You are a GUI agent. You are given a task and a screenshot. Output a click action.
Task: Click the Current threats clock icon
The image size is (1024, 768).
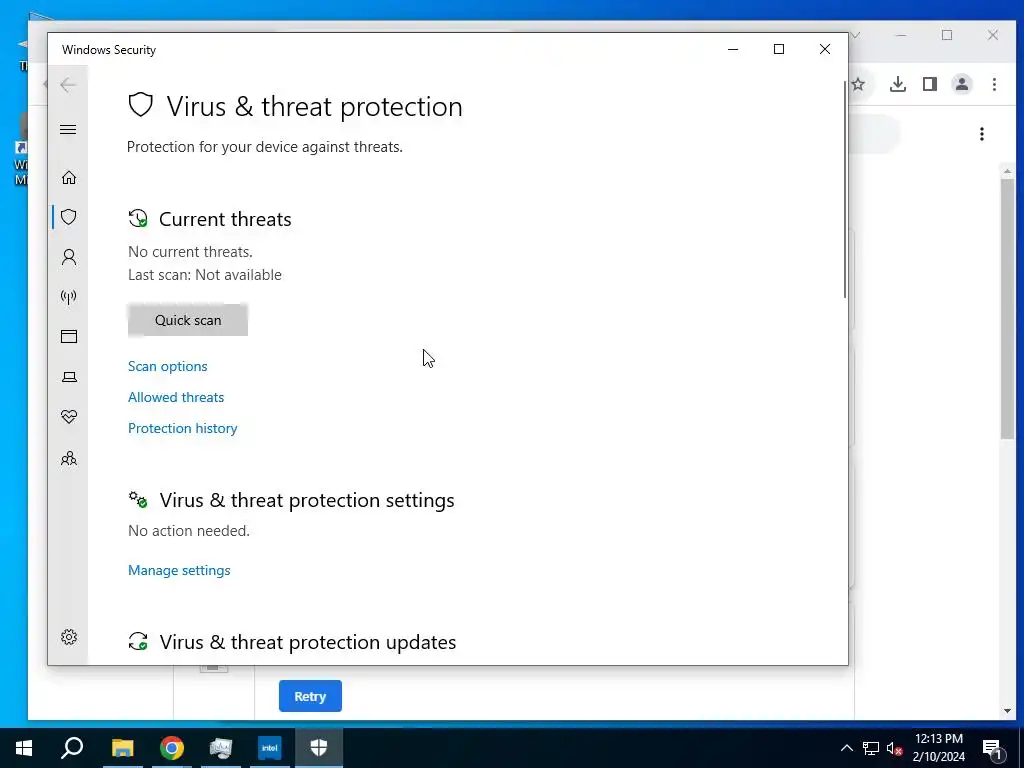(138, 218)
